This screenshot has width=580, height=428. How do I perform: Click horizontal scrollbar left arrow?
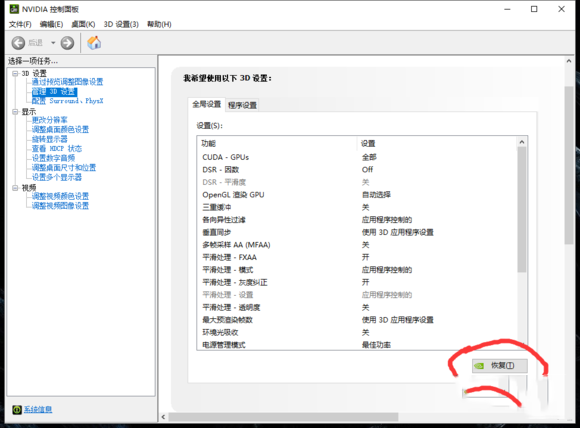163,417
